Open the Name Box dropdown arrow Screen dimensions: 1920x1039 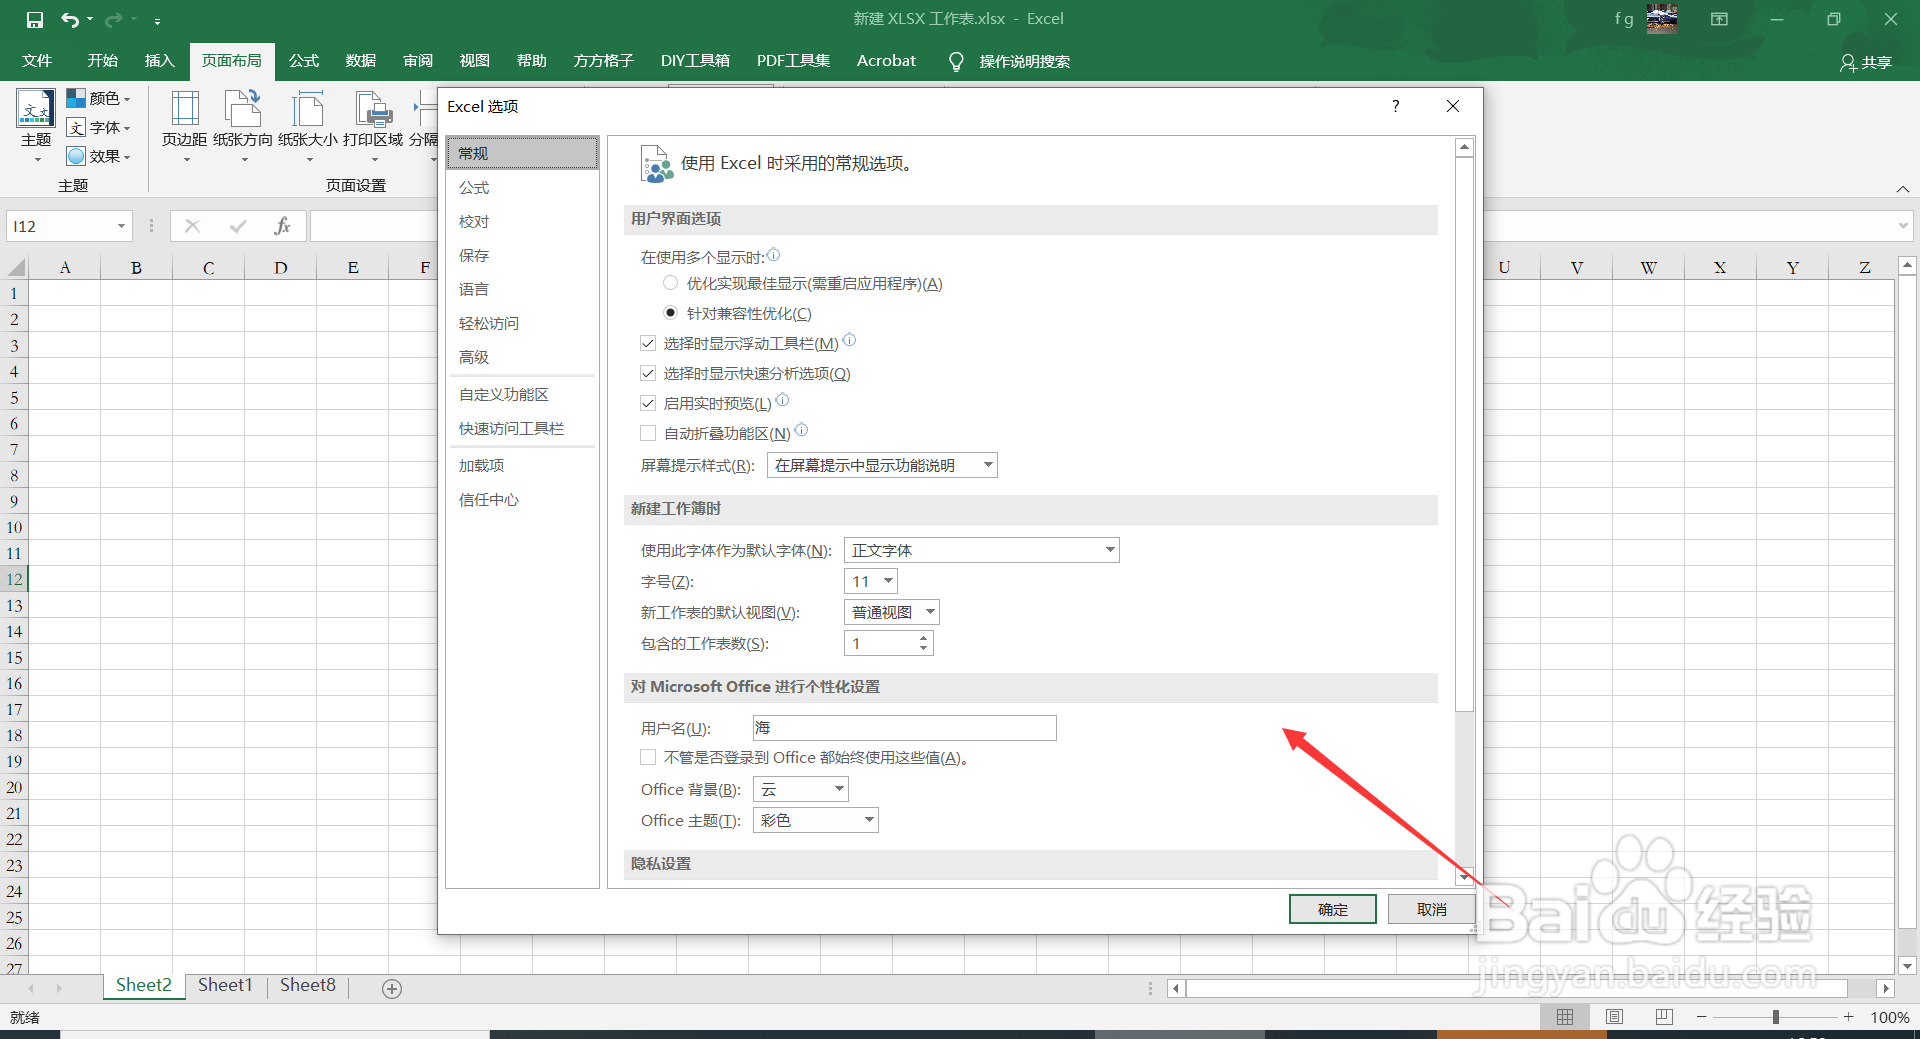pos(121,226)
